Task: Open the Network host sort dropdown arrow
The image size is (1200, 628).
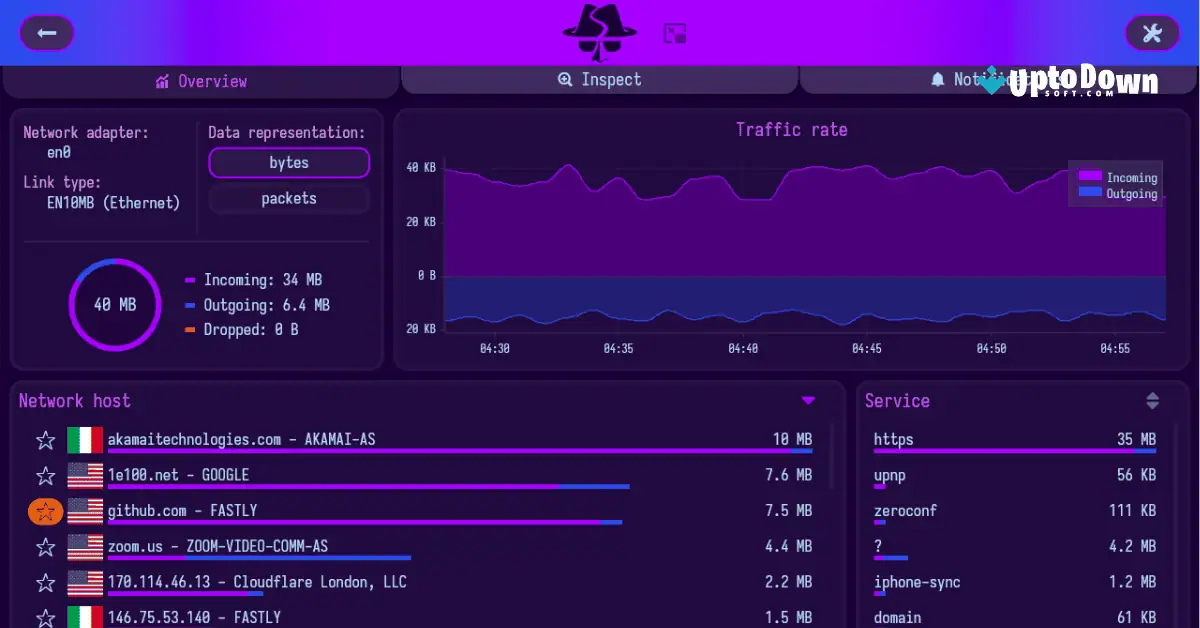Action: tap(808, 400)
